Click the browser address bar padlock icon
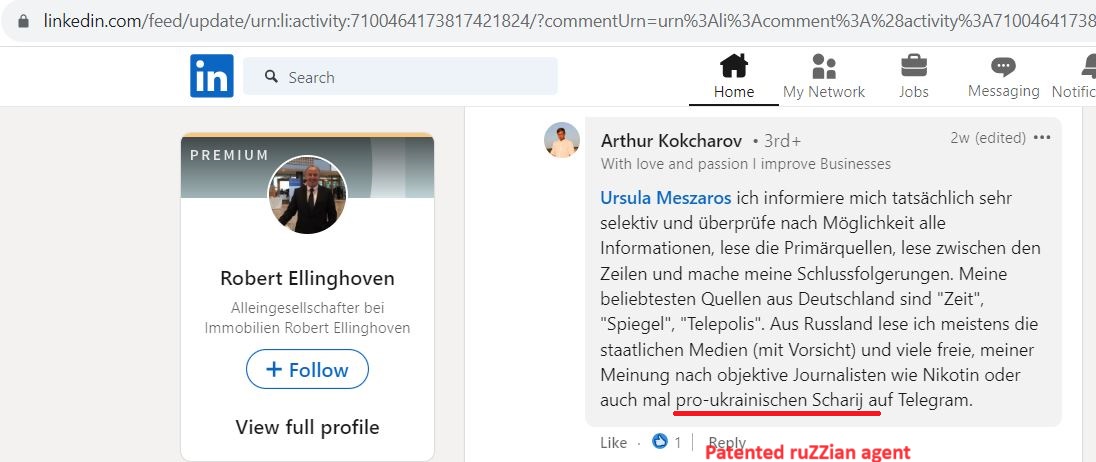 click(24, 21)
